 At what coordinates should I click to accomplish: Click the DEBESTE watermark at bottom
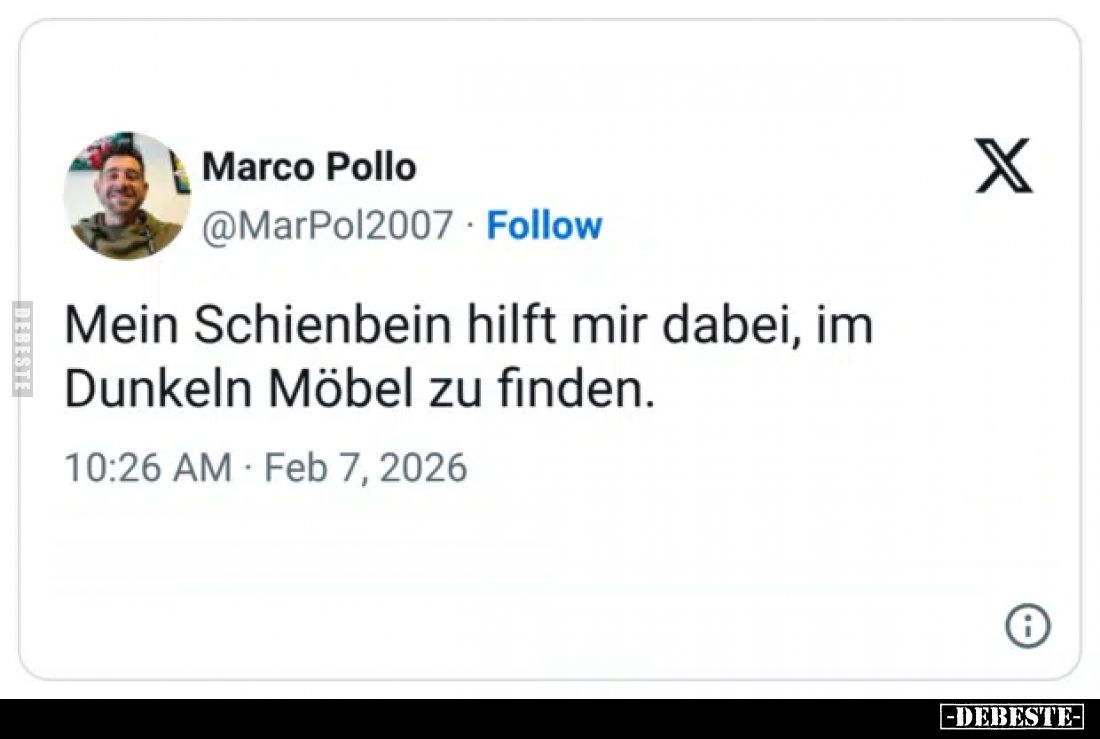(1013, 718)
